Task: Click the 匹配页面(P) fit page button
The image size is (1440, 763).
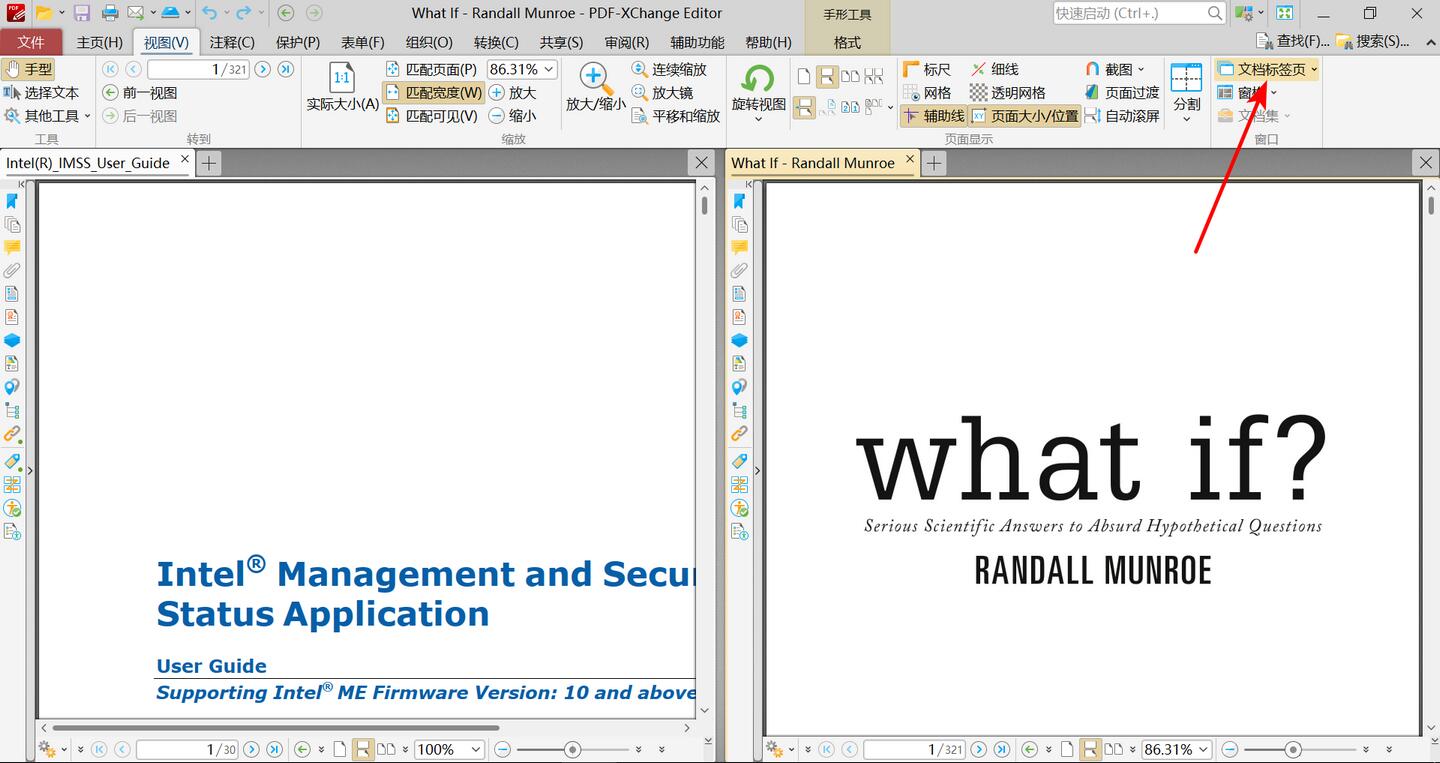Action: pyautogui.click(x=431, y=69)
